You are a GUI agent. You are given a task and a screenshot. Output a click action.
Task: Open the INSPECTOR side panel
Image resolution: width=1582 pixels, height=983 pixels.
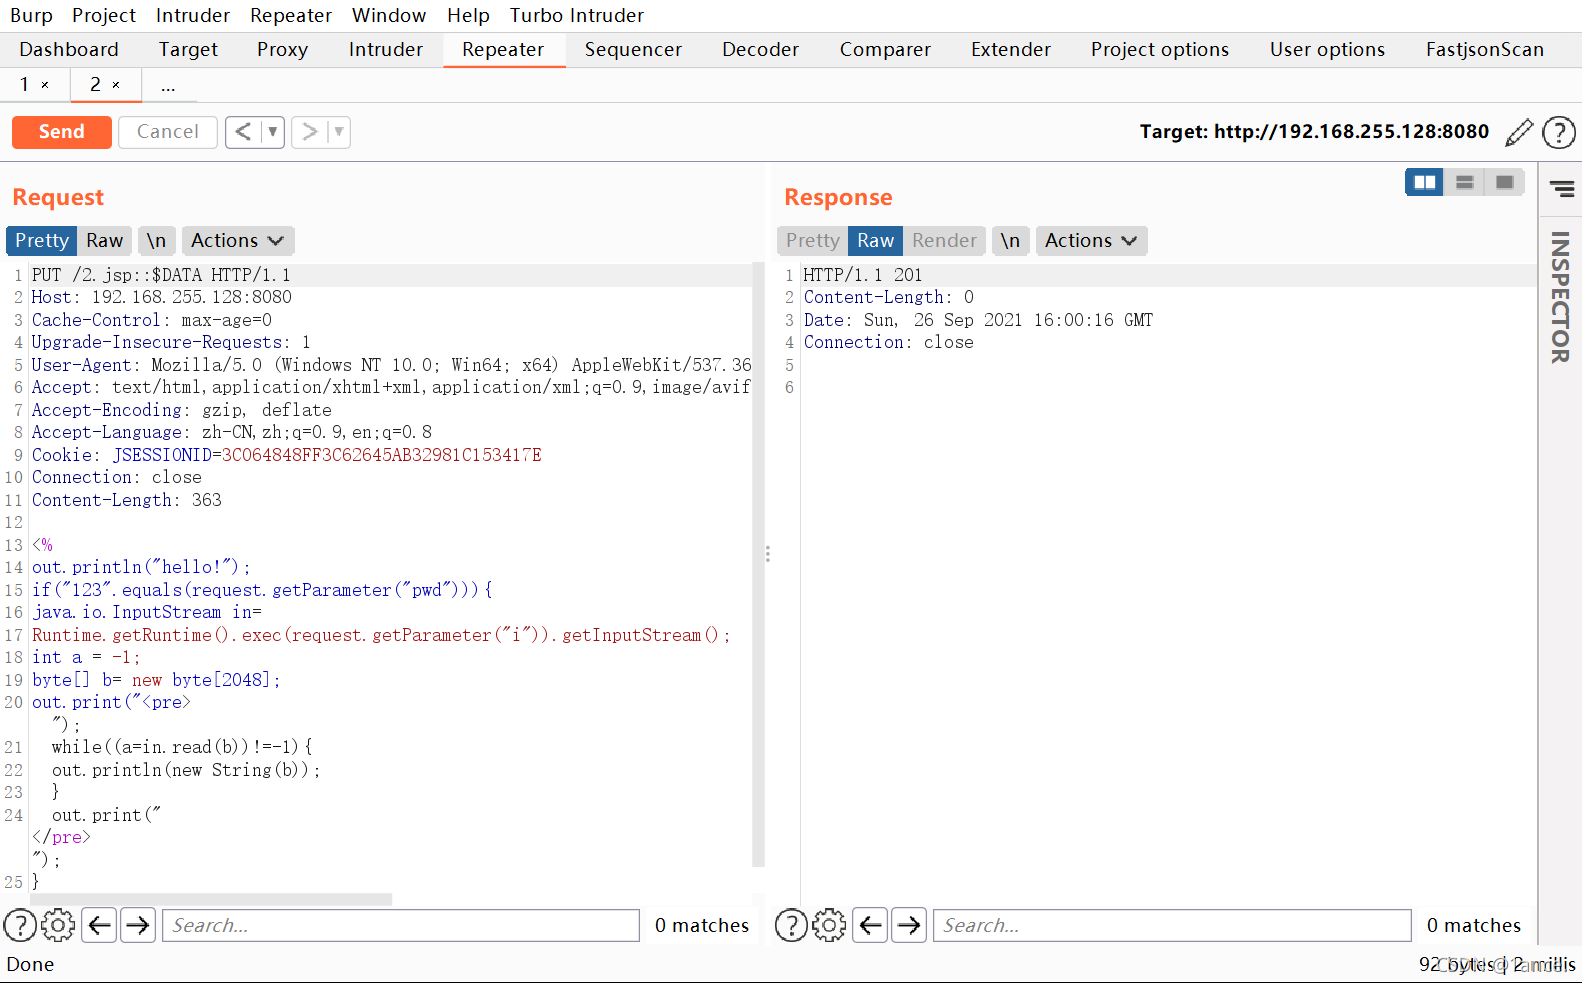click(1560, 297)
